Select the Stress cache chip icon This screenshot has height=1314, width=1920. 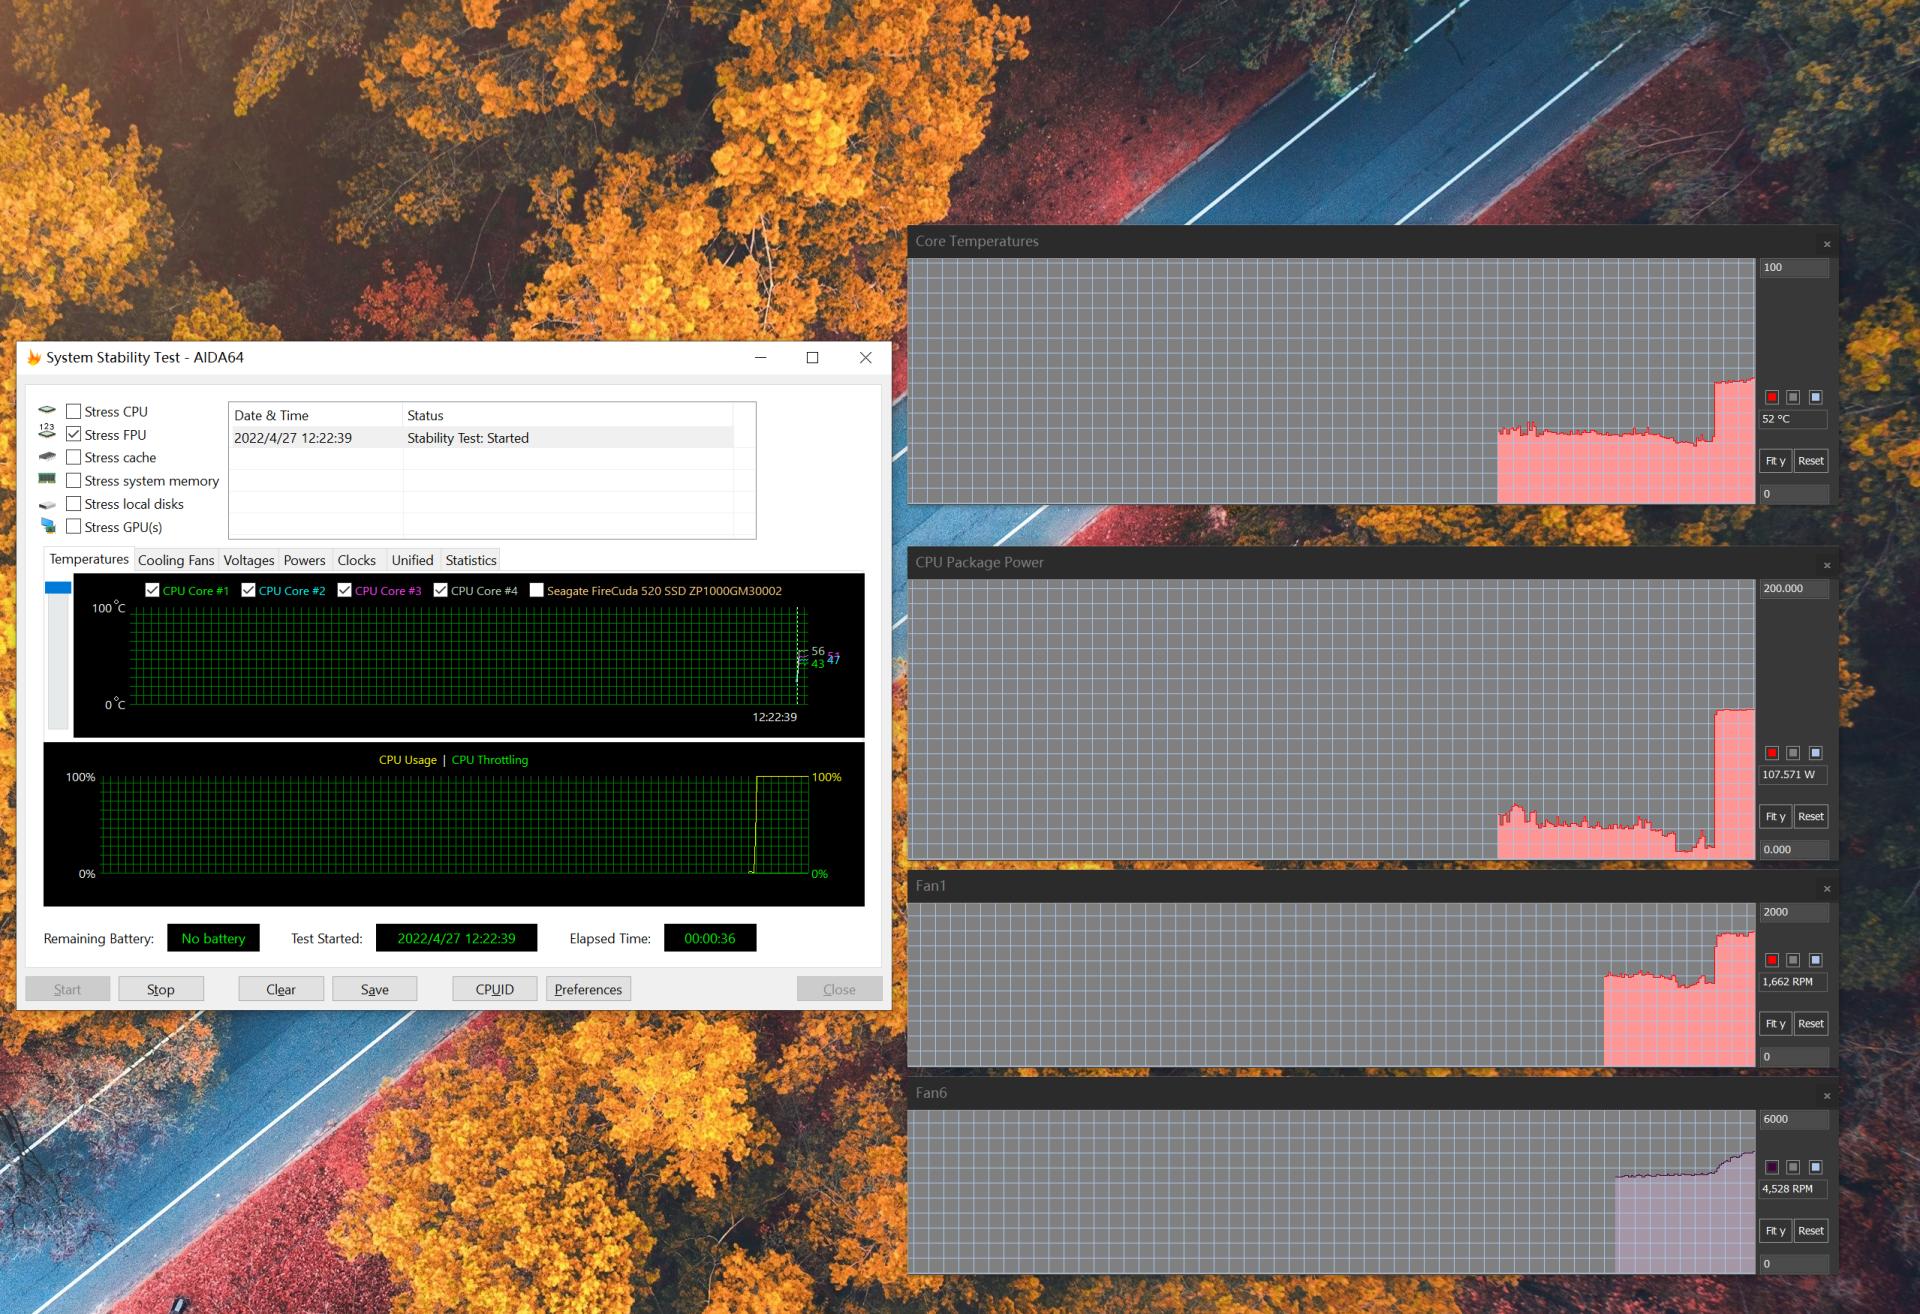pyautogui.click(x=47, y=457)
